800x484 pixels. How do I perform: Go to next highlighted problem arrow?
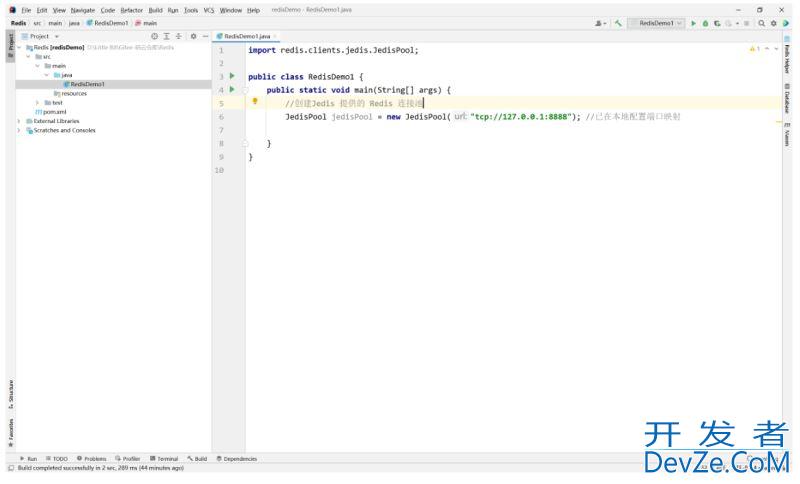tap(777, 49)
